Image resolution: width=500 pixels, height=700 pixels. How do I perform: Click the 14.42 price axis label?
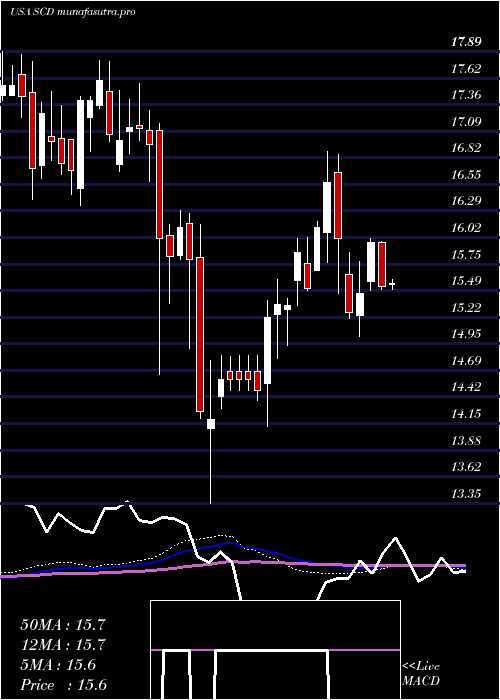tap(466, 387)
